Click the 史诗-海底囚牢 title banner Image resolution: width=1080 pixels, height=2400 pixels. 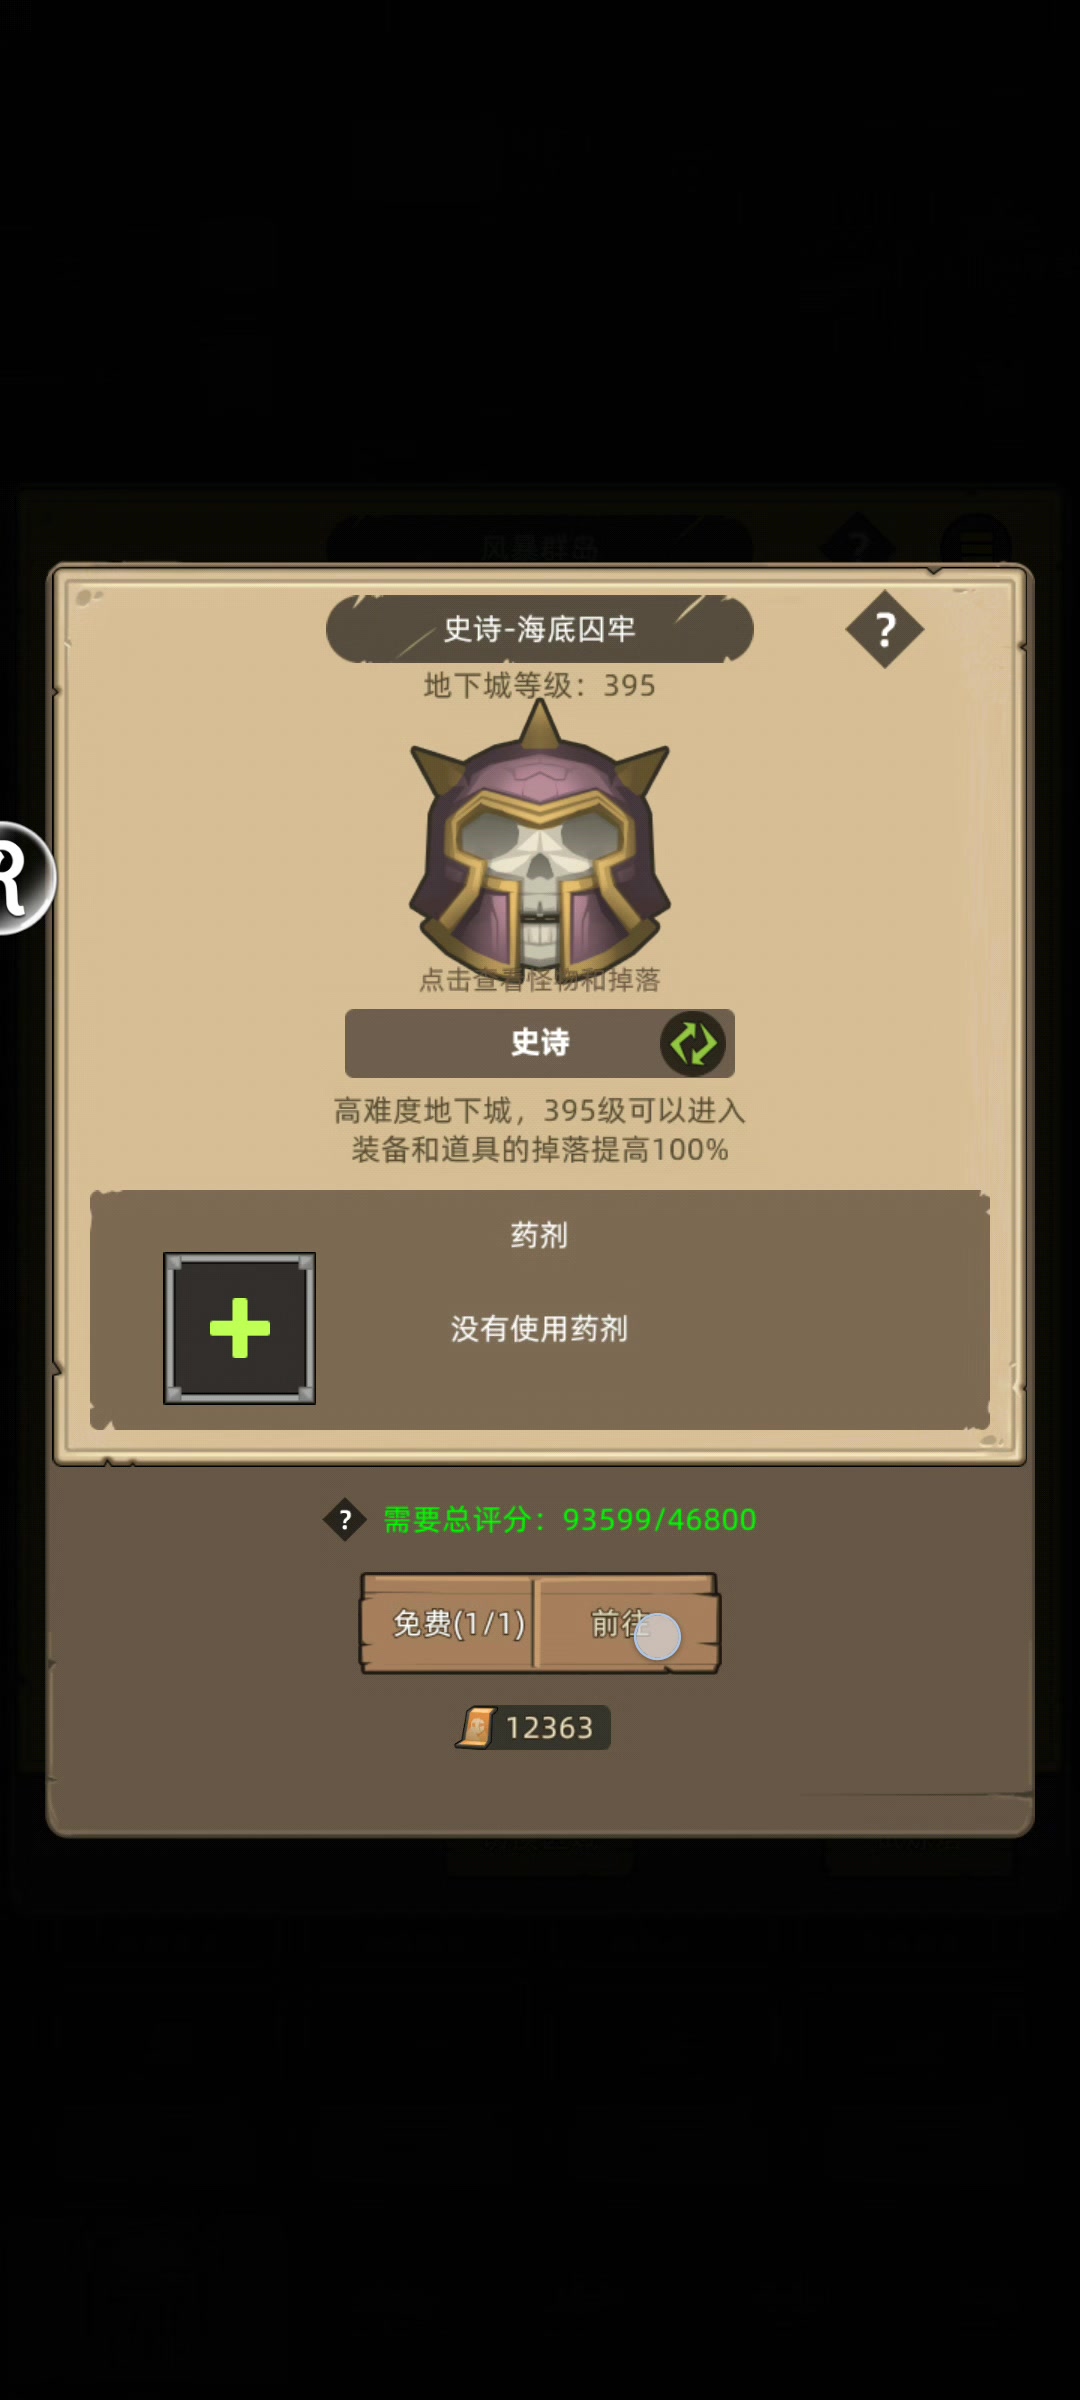tap(540, 629)
